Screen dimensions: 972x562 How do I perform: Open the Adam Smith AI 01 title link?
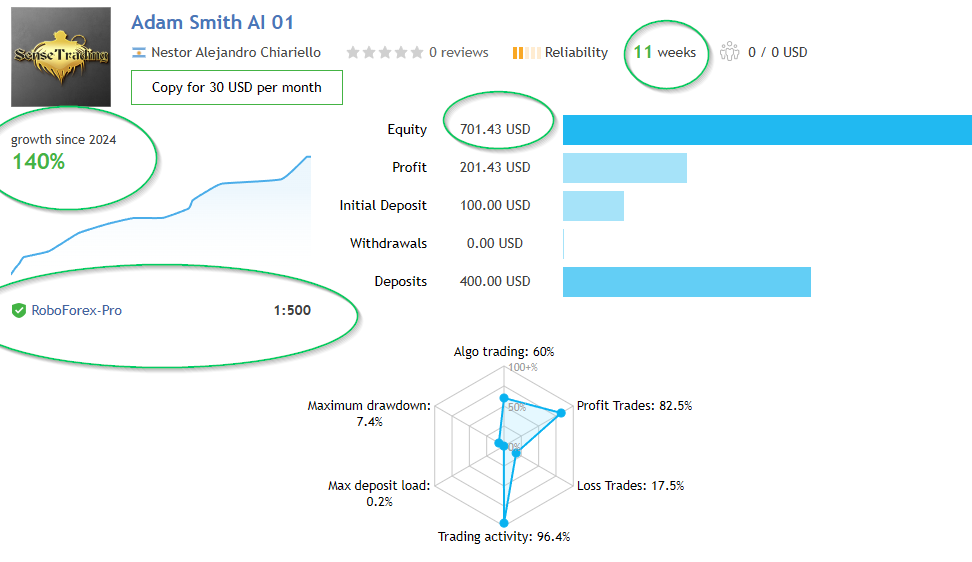[x=212, y=22]
